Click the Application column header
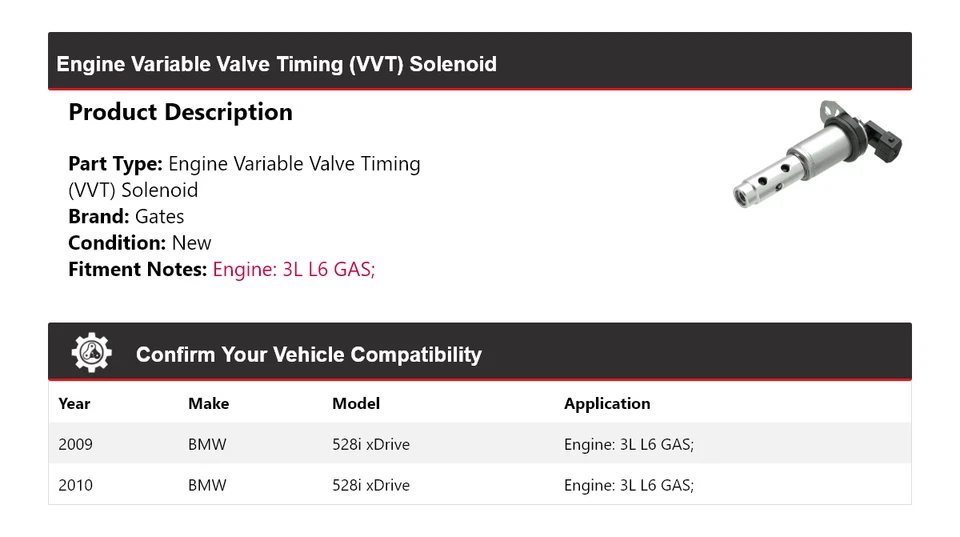960x537 pixels. pyautogui.click(x=607, y=404)
